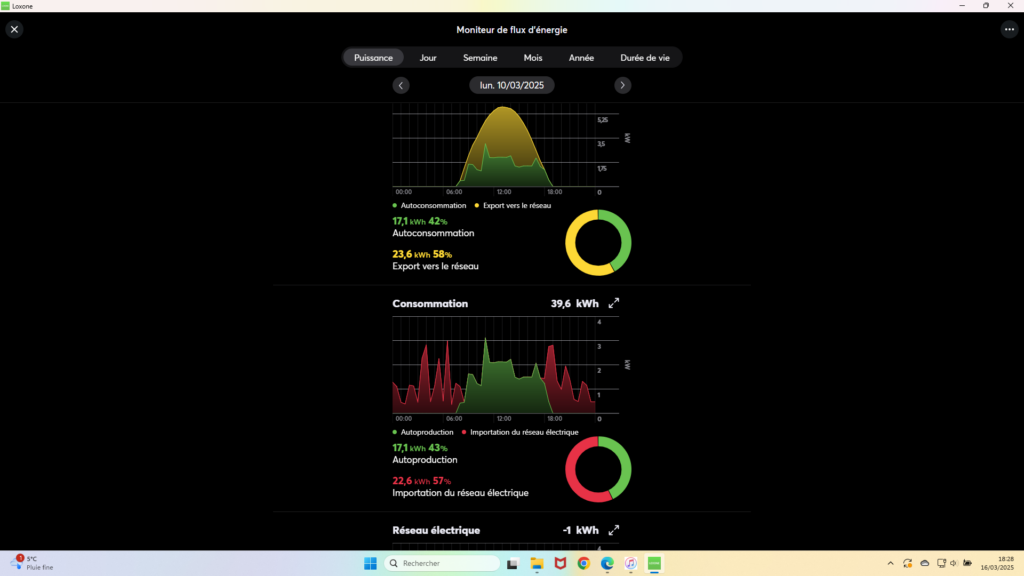Click the green Loxone taskbar icon

click(655, 564)
